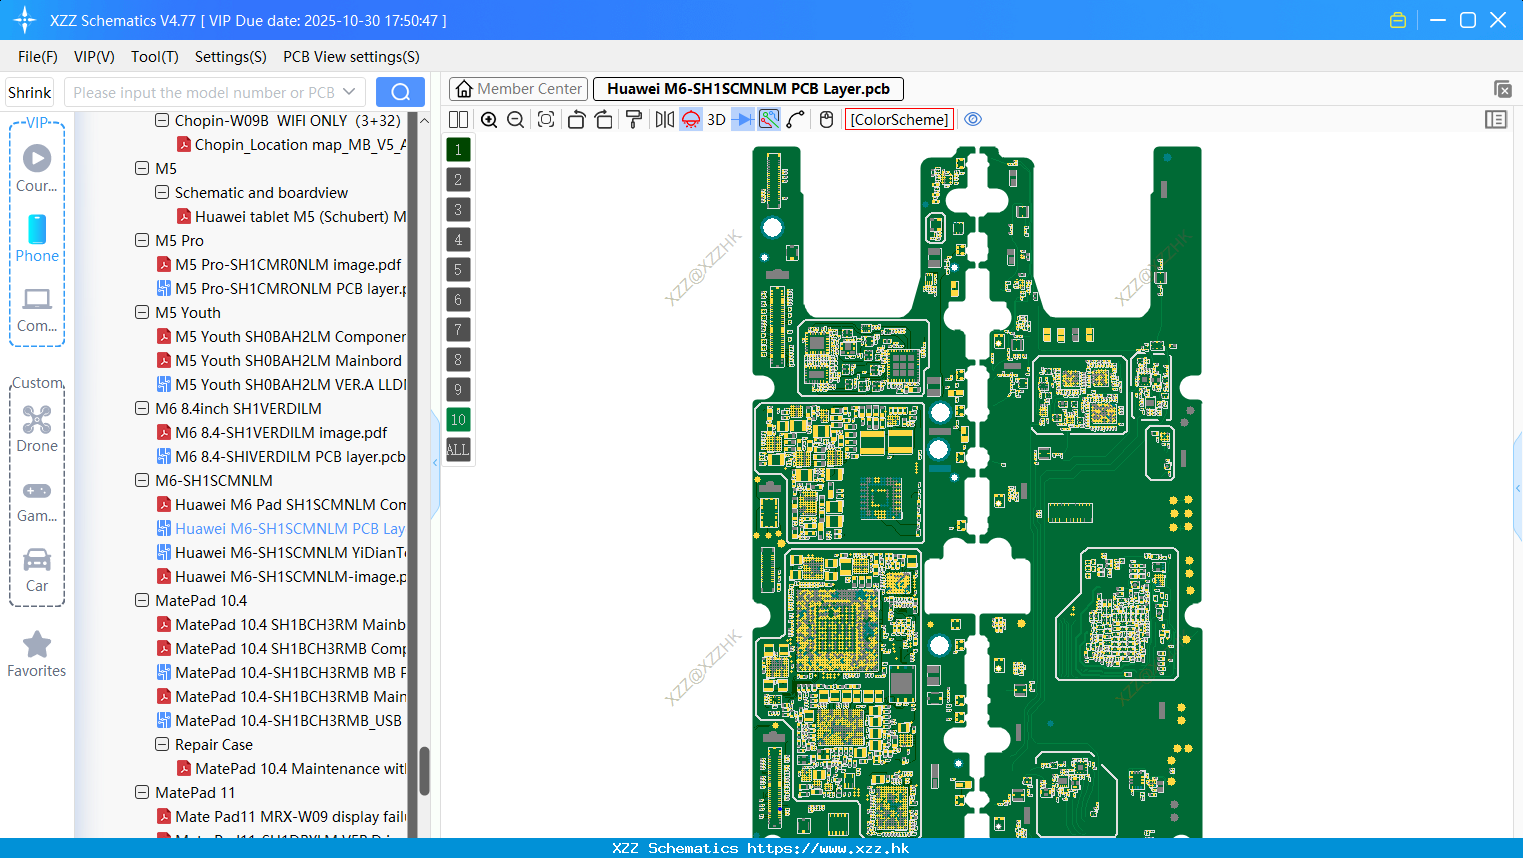This screenshot has width=1523, height=858.
Task: Open PCB View settings(S) menu
Action: 351,57
